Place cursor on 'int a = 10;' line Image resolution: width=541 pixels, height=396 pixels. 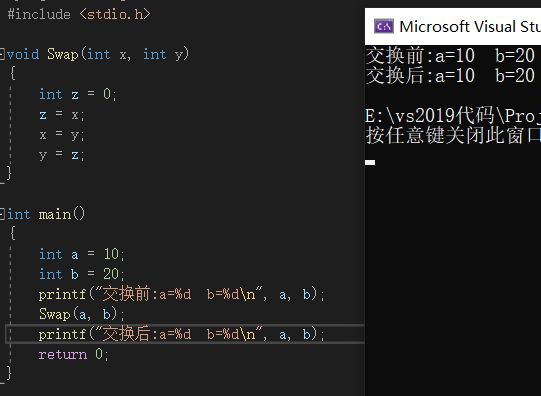pyautogui.click(x=82, y=254)
